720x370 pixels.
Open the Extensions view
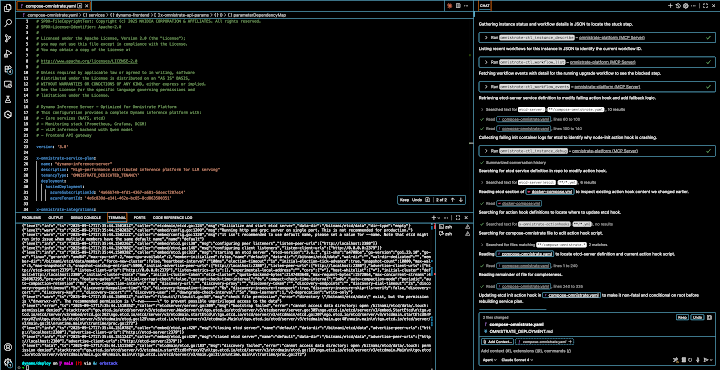click(x=7, y=69)
